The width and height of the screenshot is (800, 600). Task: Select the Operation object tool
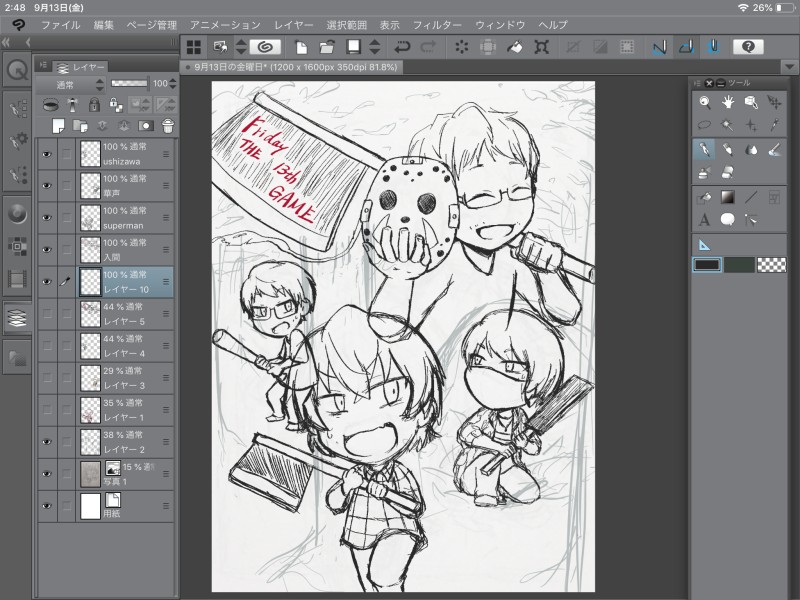tap(751, 103)
